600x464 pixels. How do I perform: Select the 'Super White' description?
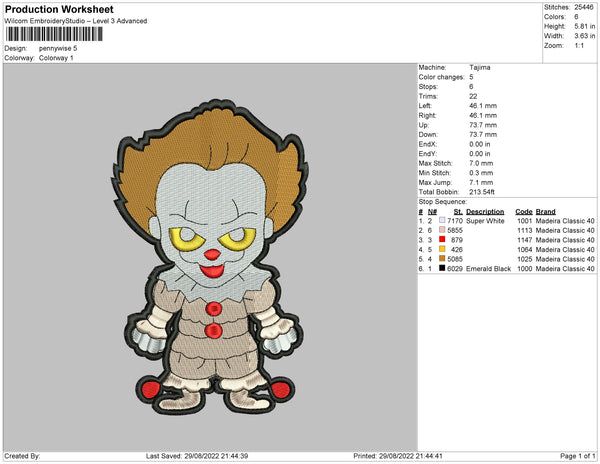click(485, 221)
